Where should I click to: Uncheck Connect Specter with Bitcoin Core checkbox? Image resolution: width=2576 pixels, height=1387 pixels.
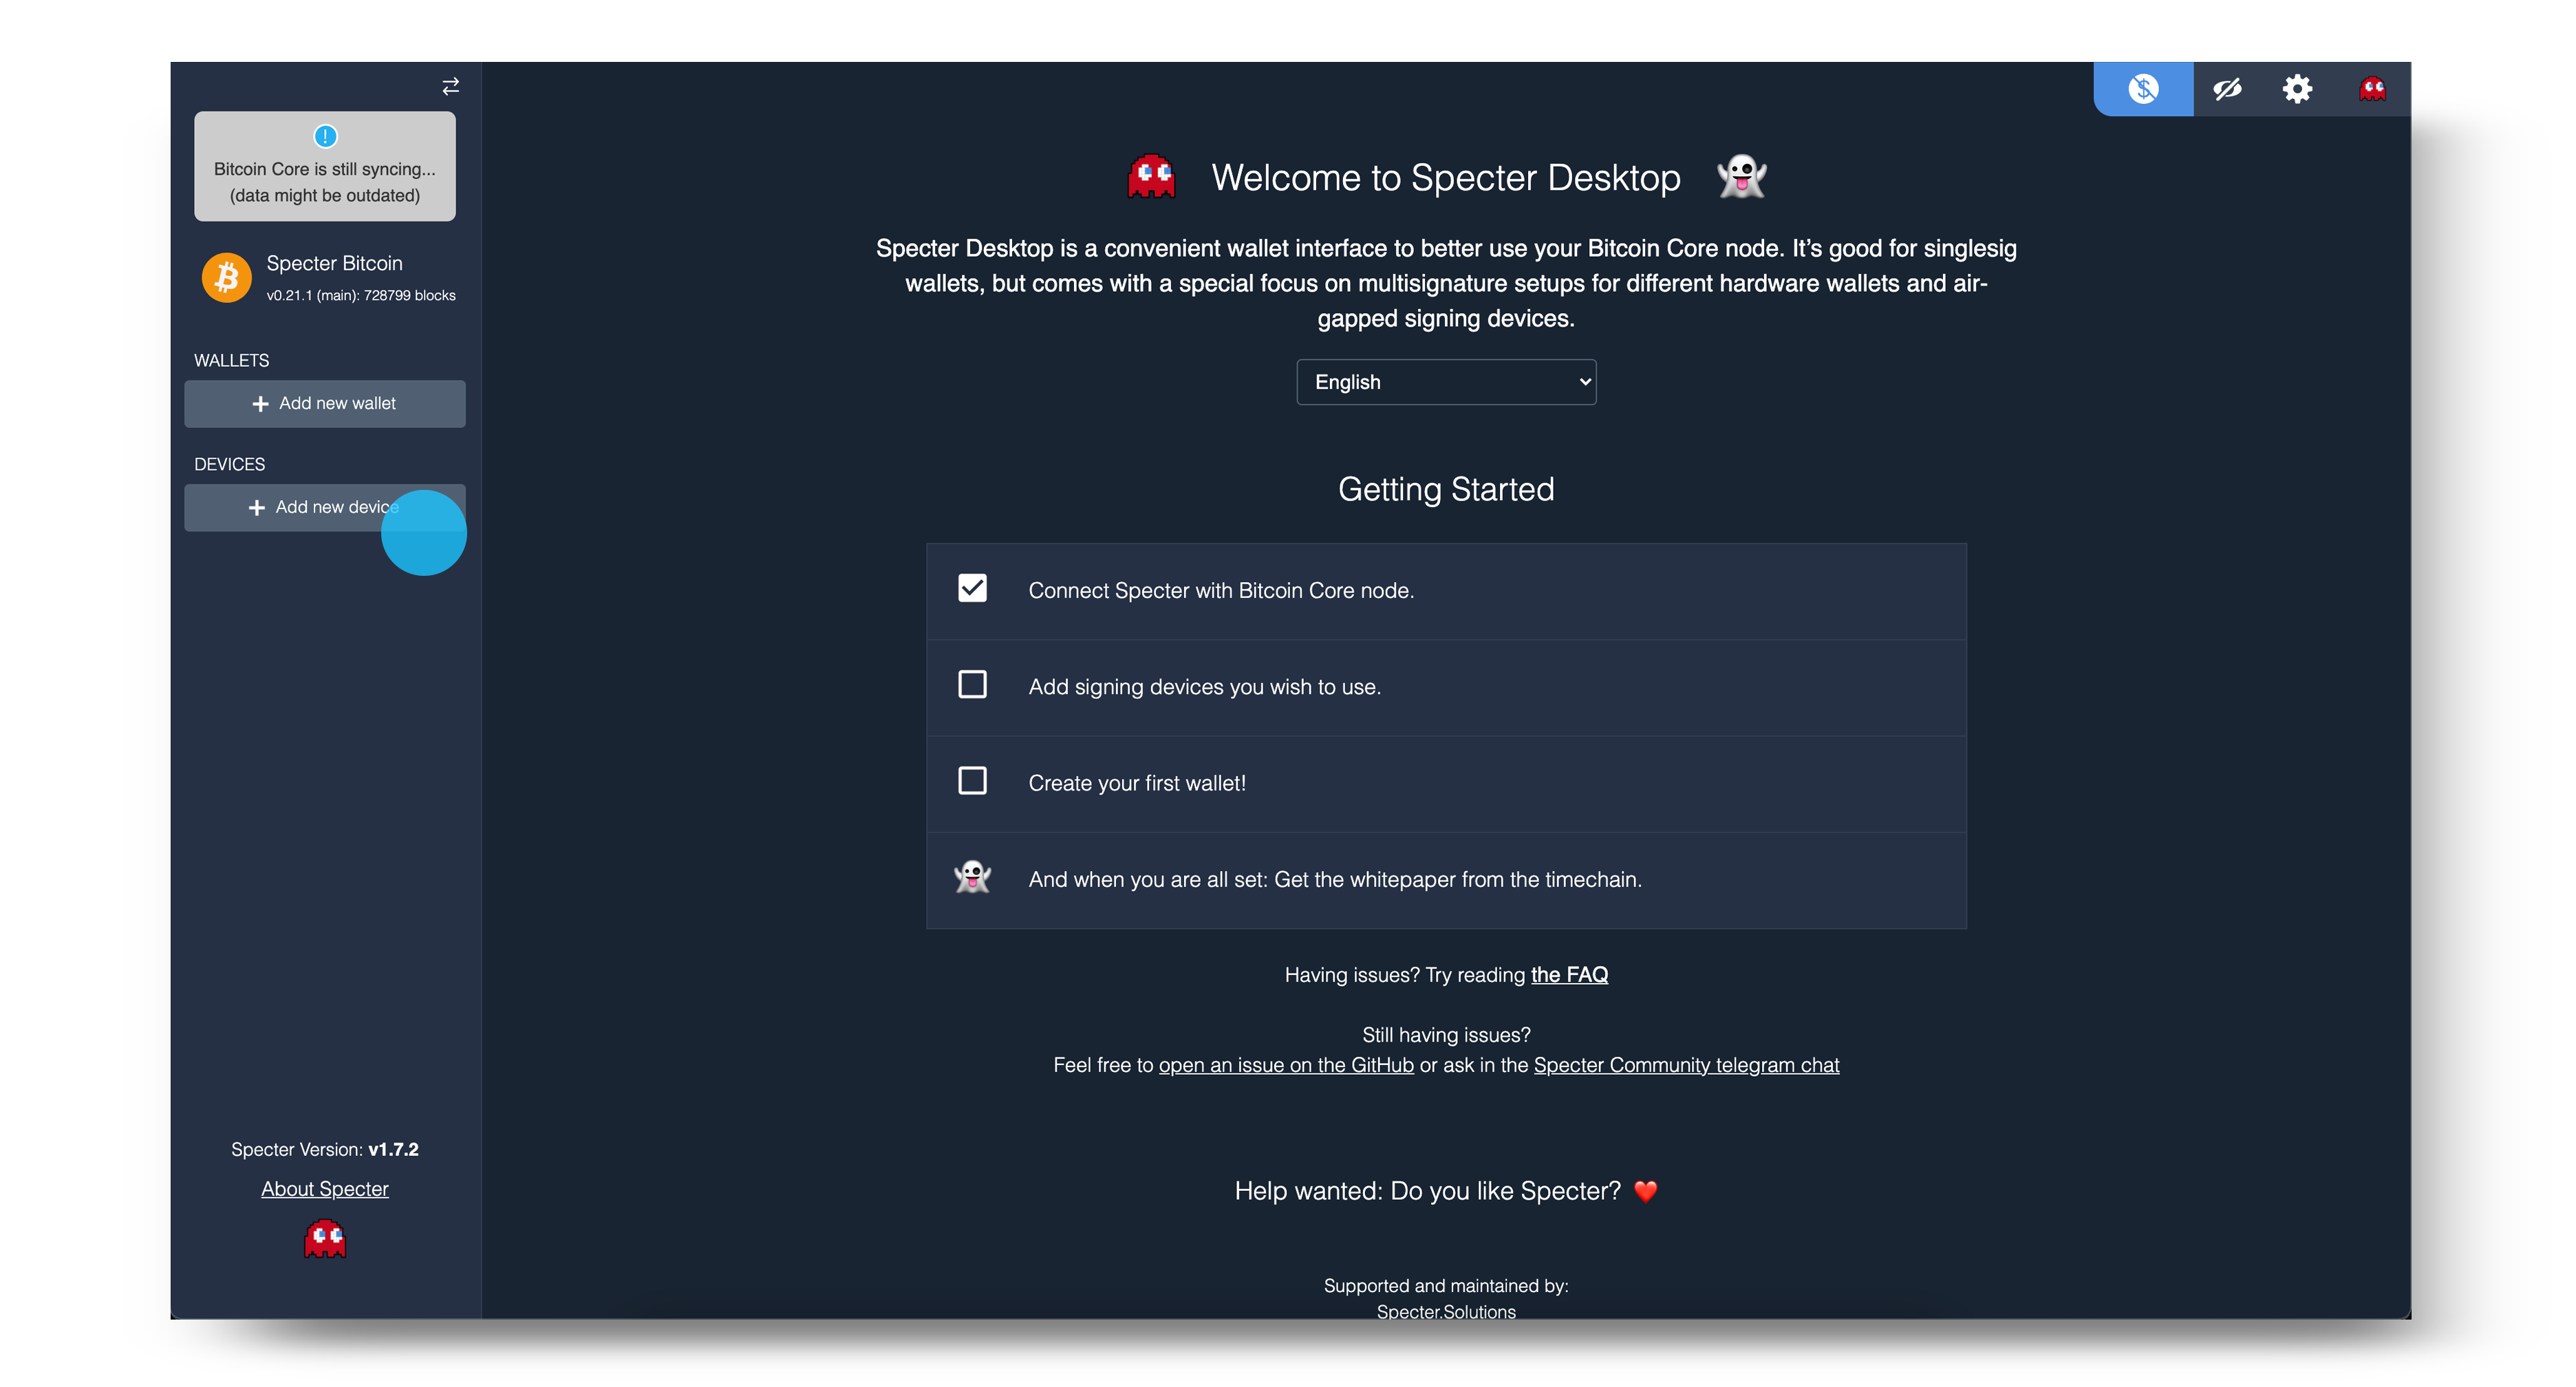pos(972,588)
